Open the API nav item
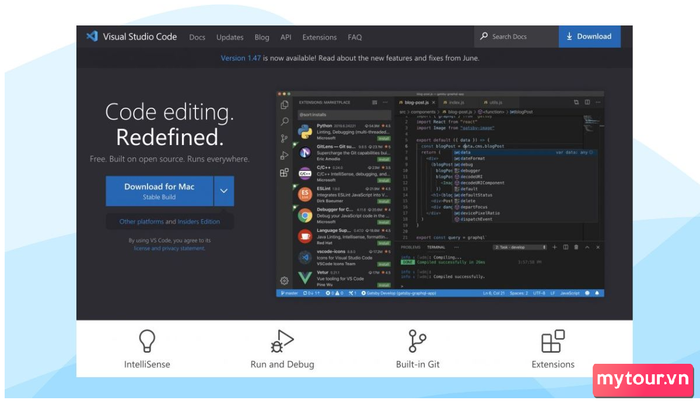The width and height of the screenshot is (700, 405). click(286, 37)
